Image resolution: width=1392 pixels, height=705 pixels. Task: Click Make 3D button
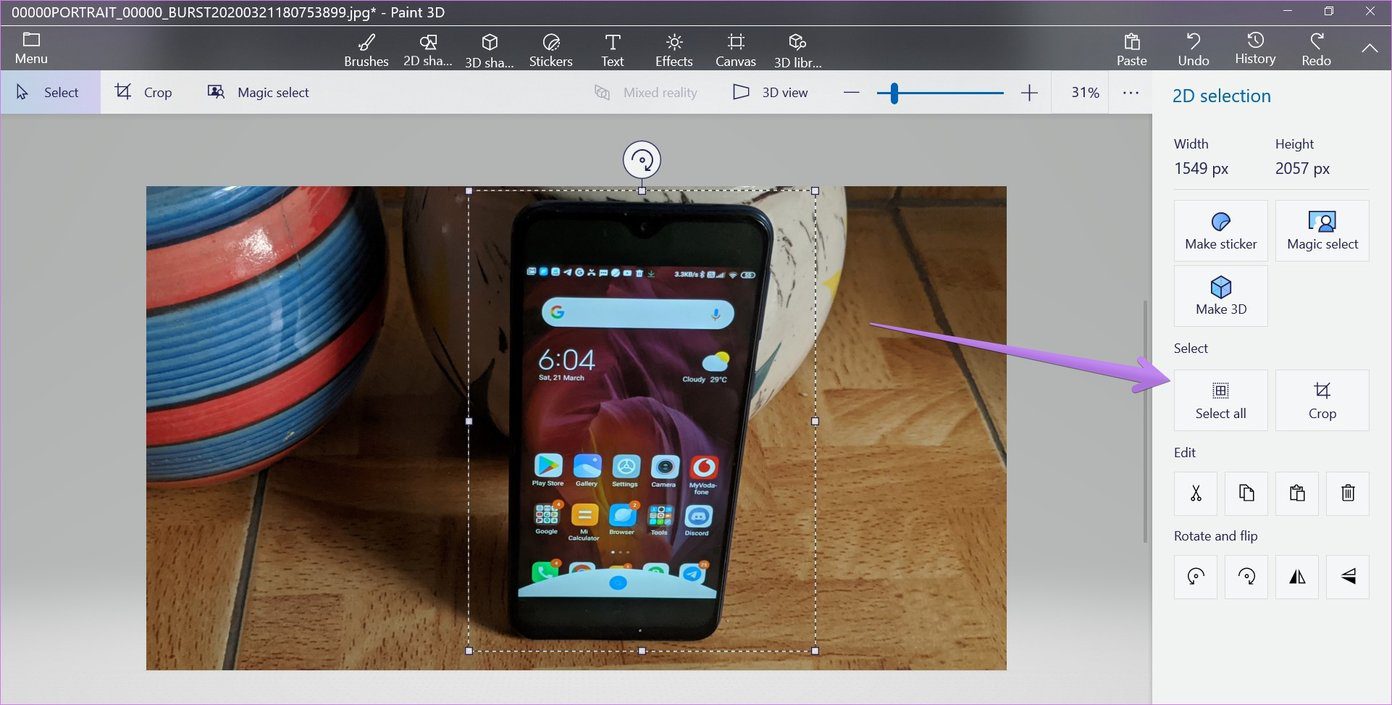(1220, 296)
